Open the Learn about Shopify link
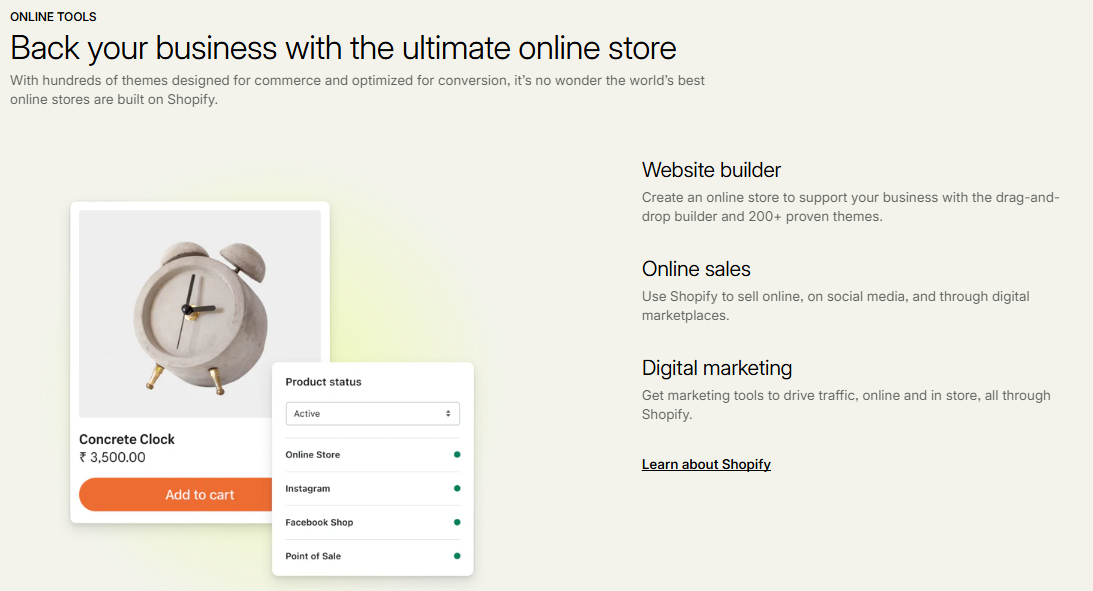Screen dimensions: 1093x591 [x=706, y=464]
